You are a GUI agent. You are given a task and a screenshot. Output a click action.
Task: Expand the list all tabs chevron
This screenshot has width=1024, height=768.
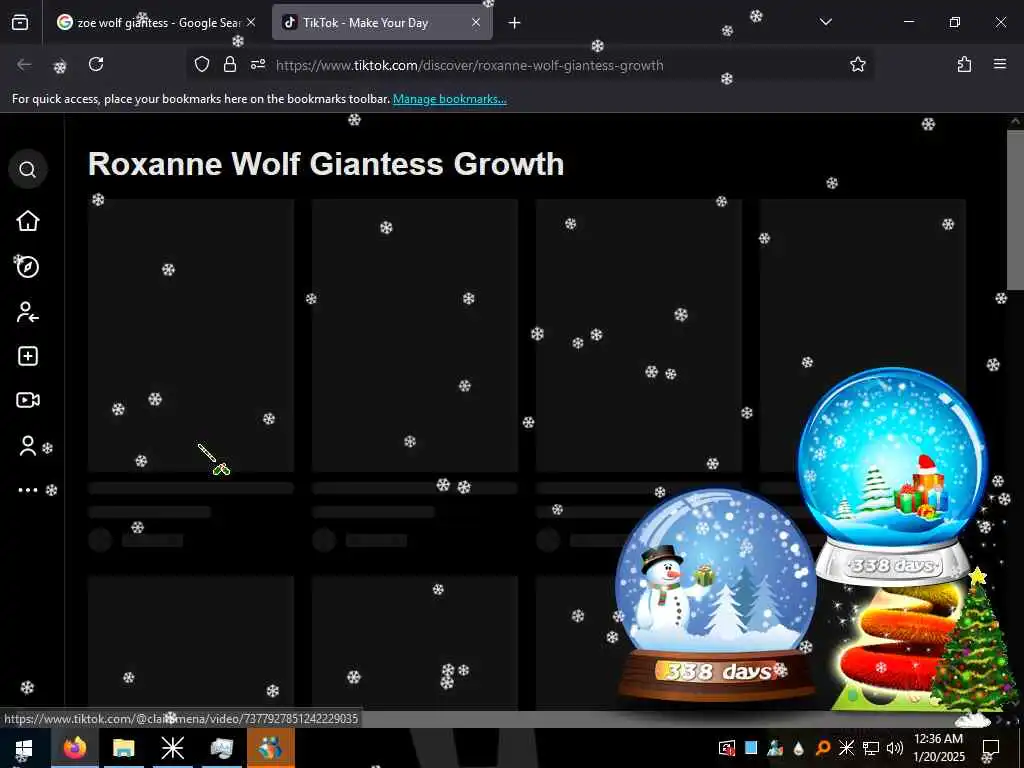click(x=825, y=22)
